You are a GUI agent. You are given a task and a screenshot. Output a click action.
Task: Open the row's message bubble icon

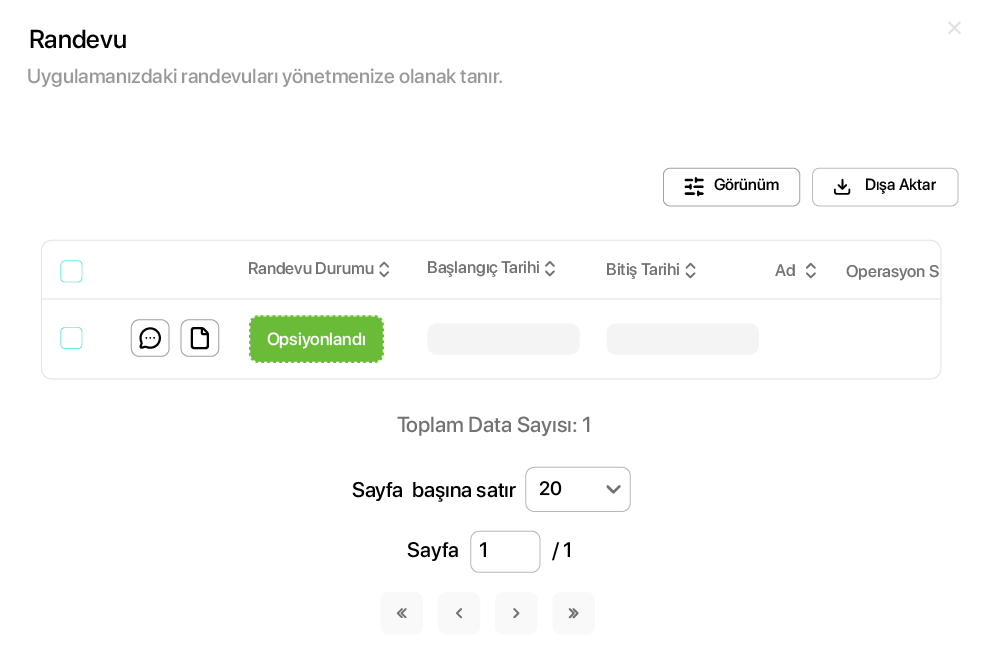pyautogui.click(x=150, y=338)
